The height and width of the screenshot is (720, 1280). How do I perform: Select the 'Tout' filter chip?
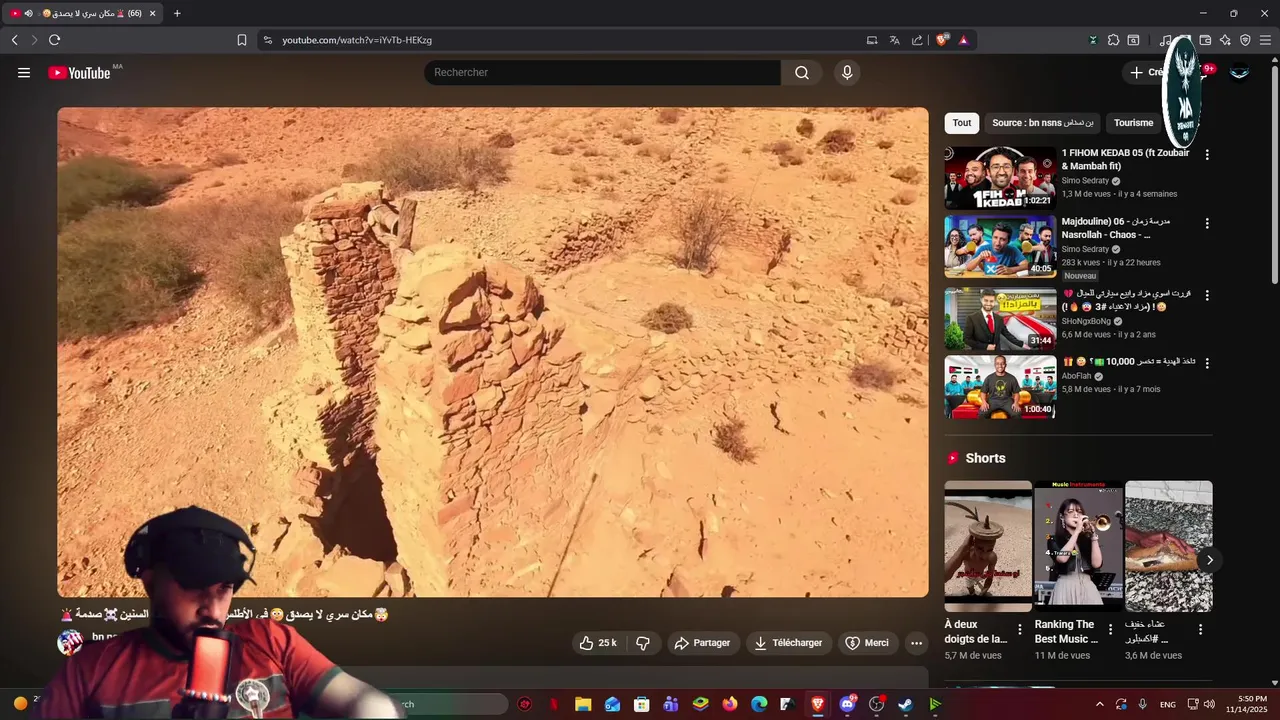tap(961, 123)
